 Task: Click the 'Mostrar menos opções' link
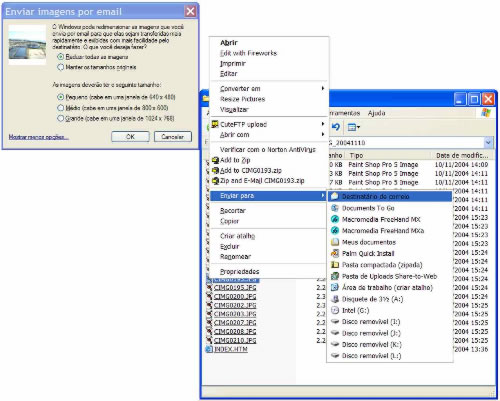pos(39,137)
